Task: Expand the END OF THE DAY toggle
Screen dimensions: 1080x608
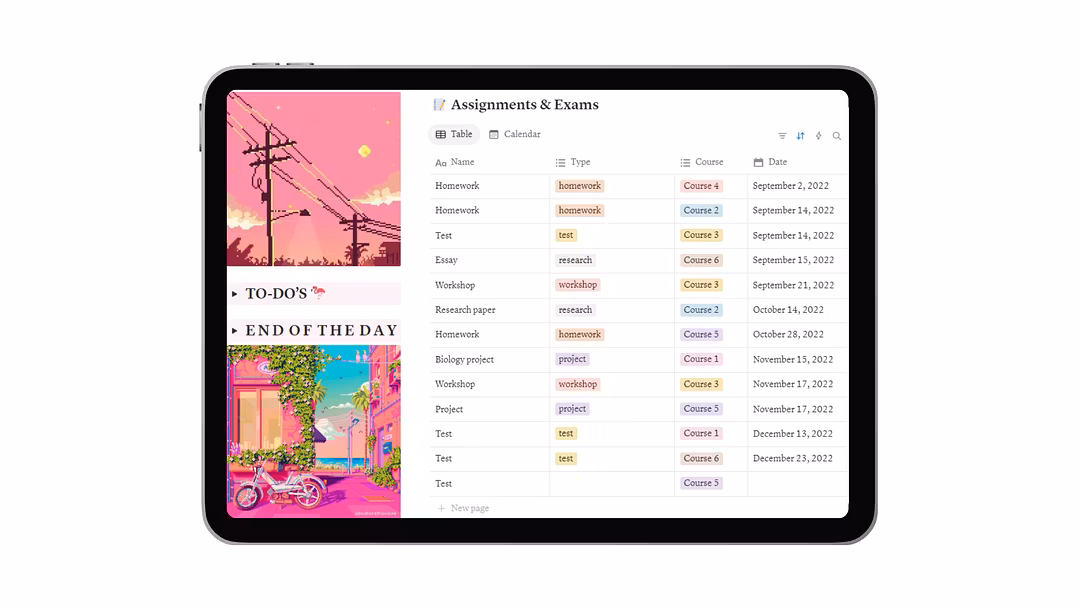Action: click(x=235, y=331)
